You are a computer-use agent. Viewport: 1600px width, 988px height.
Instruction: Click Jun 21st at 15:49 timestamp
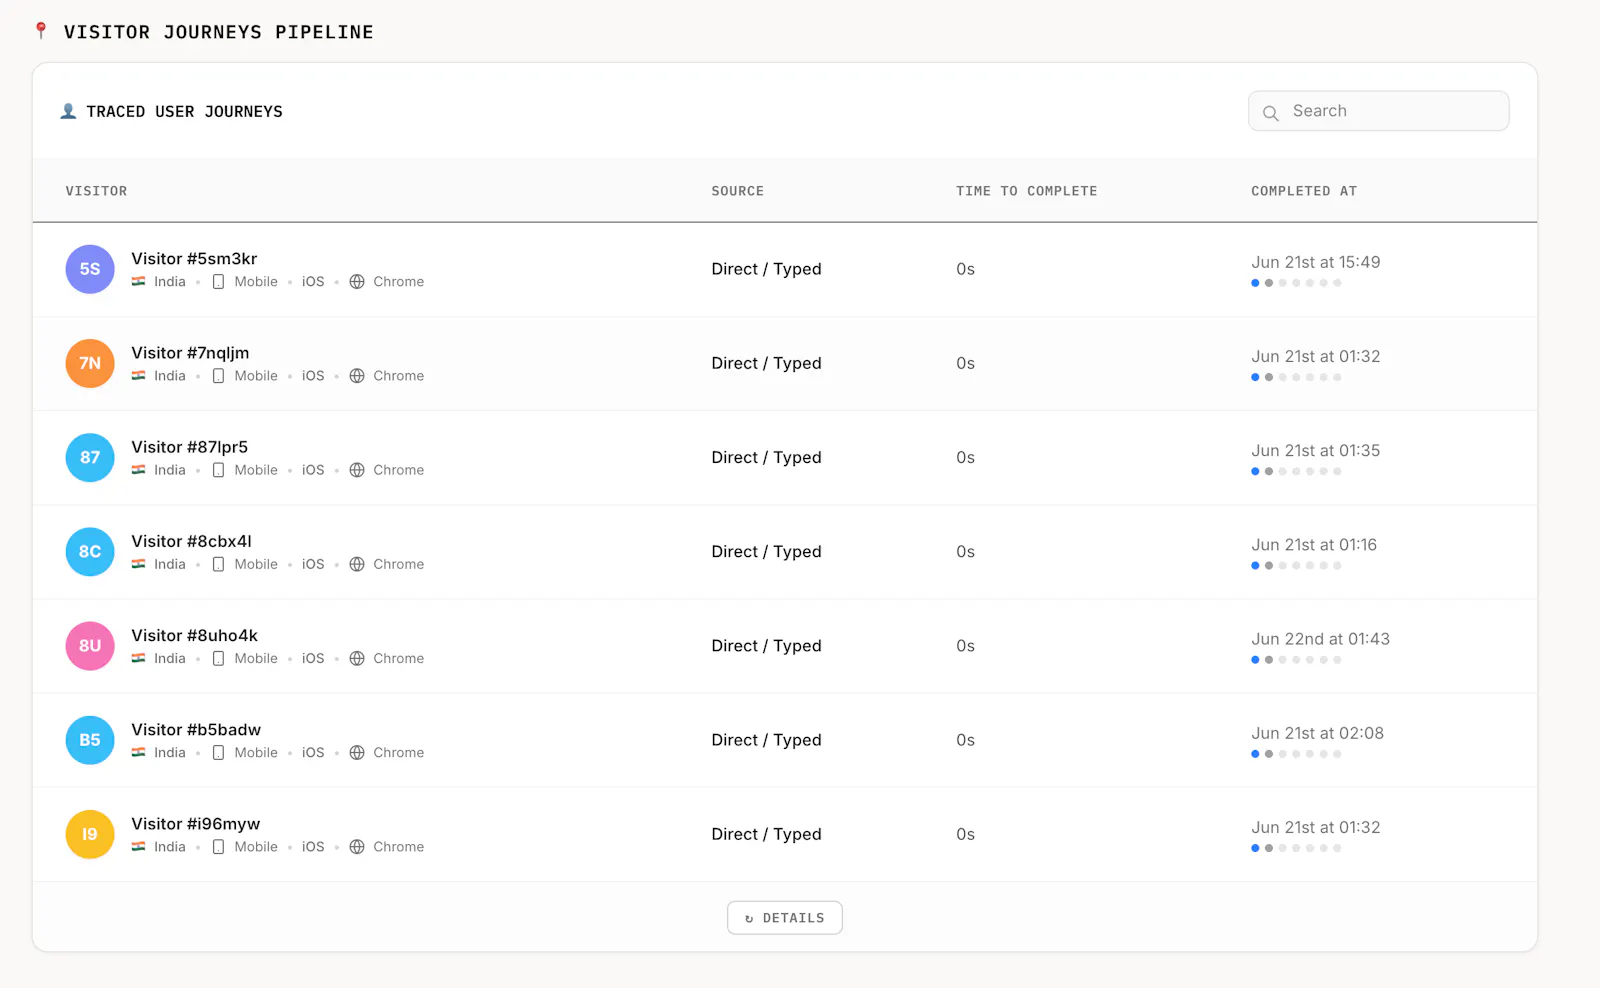(1315, 262)
